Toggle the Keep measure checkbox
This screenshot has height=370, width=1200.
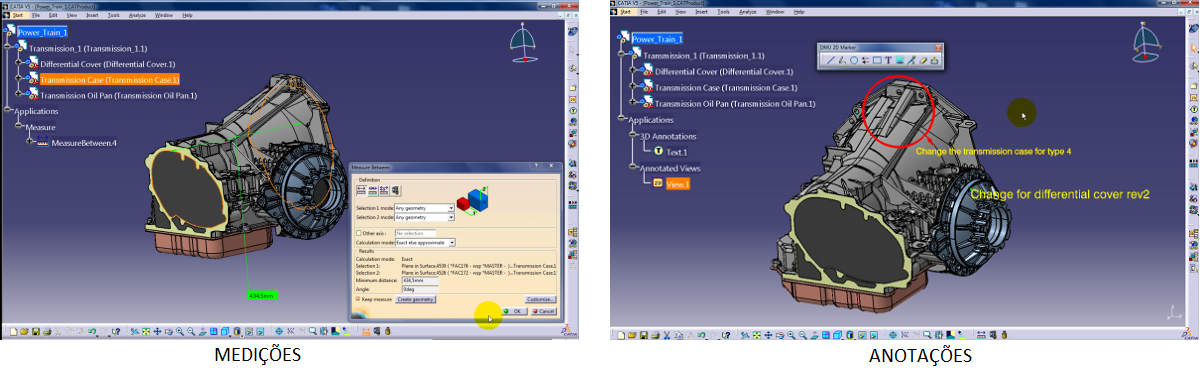pyautogui.click(x=358, y=299)
